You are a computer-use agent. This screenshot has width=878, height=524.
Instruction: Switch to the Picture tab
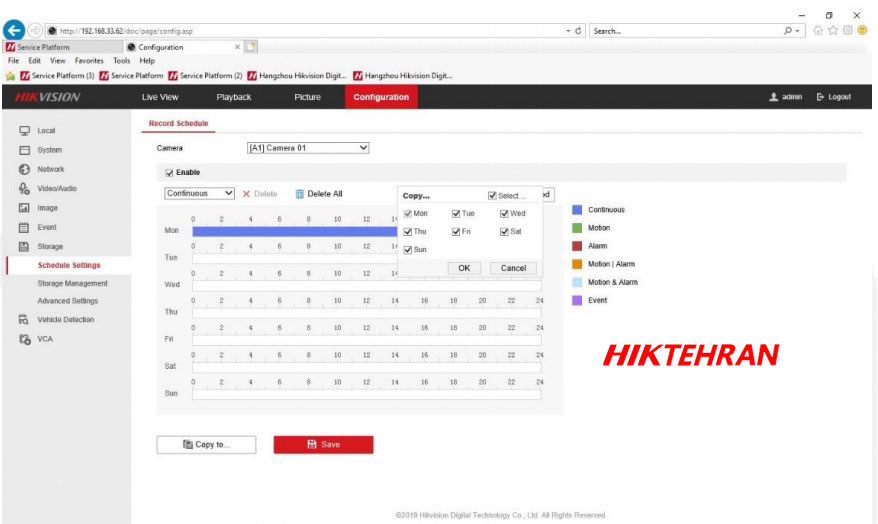(x=307, y=97)
